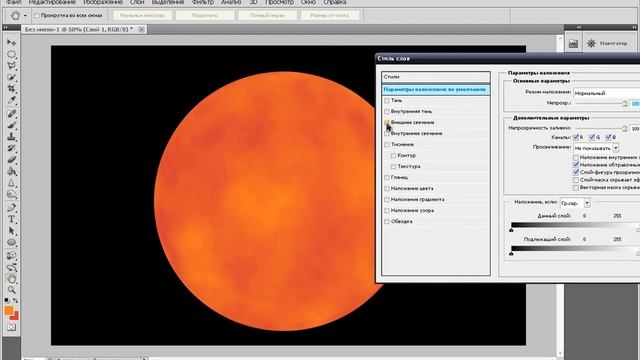Select the Eyedropper tool
This screenshot has width=640, height=360.
click(11, 100)
